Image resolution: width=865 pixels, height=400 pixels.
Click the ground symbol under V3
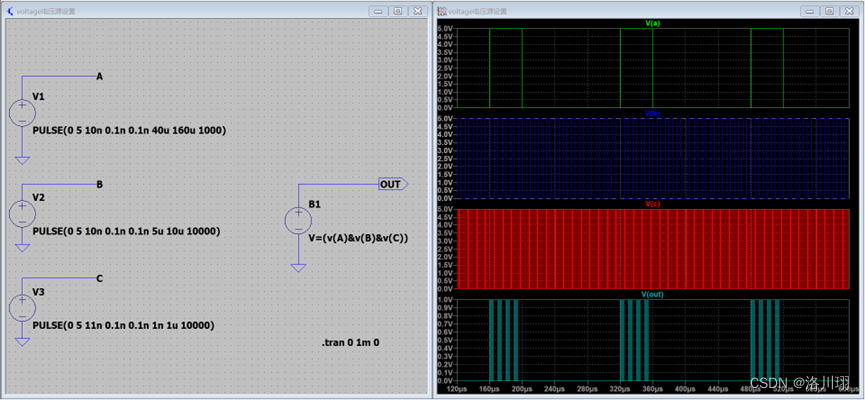point(23,342)
